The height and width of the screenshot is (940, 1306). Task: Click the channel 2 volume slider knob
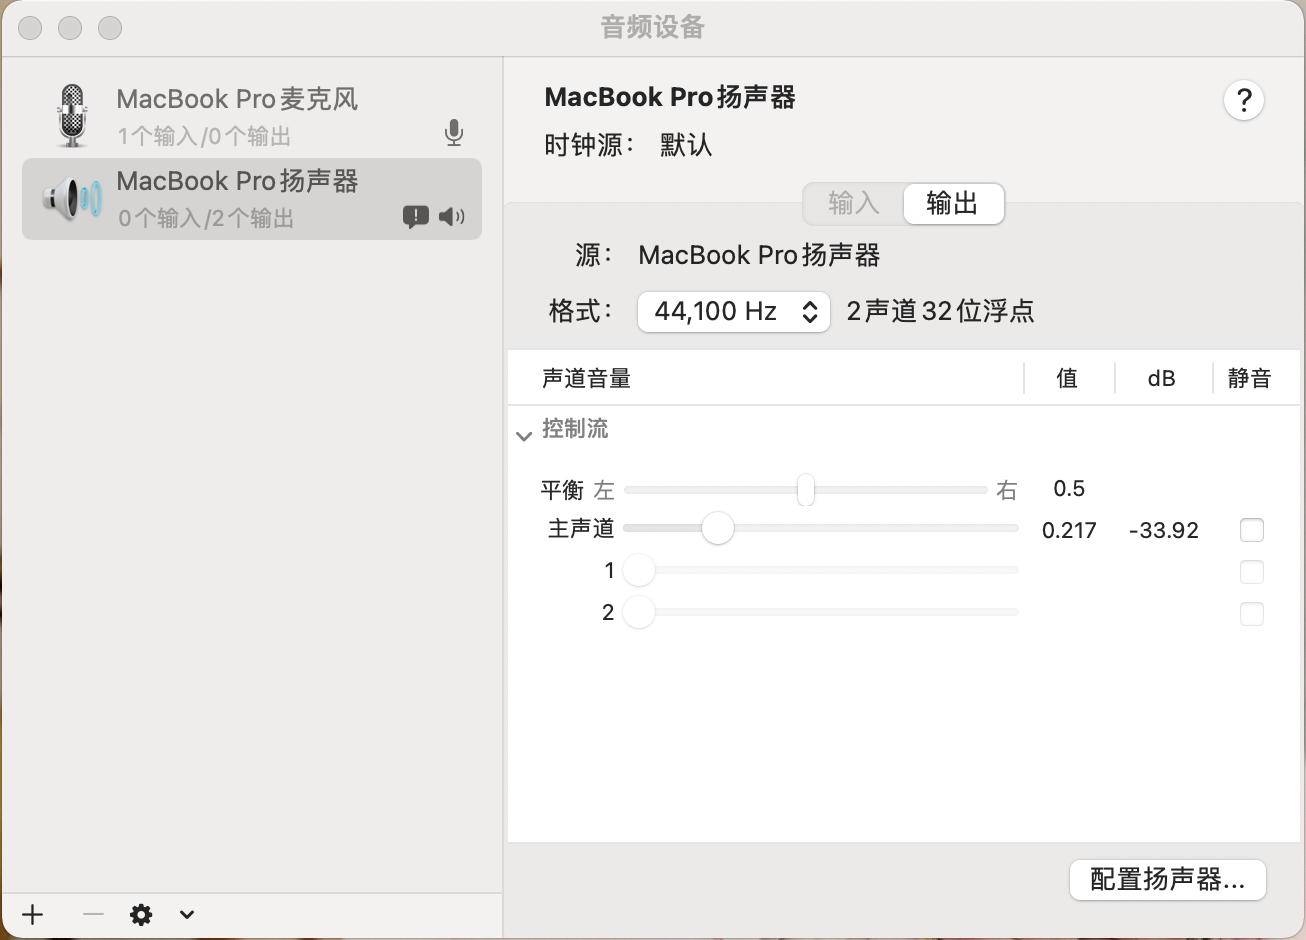pos(639,612)
